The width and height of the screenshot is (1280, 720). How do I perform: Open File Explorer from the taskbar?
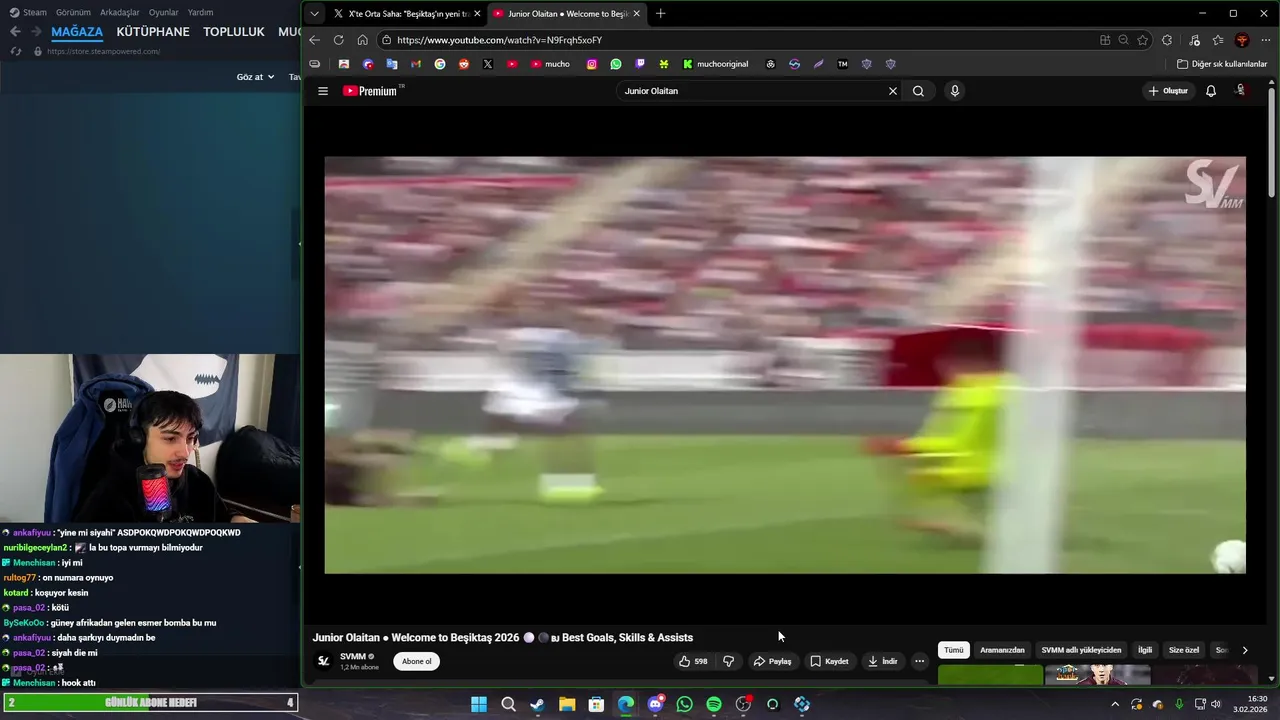pyautogui.click(x=567, y=704)
